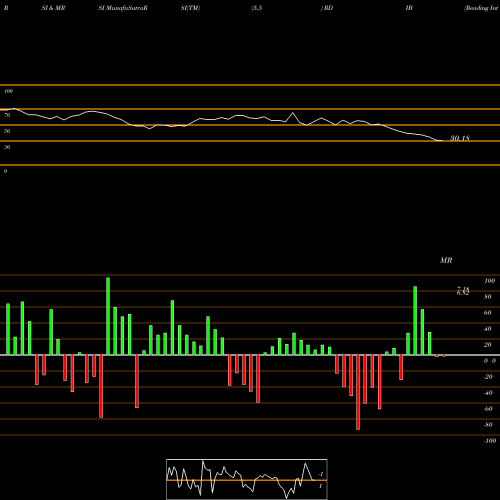Viewport: 500px width, 500px height.
Task: Click the tallest green bar in the MR histogram
Action: point(108,316)
